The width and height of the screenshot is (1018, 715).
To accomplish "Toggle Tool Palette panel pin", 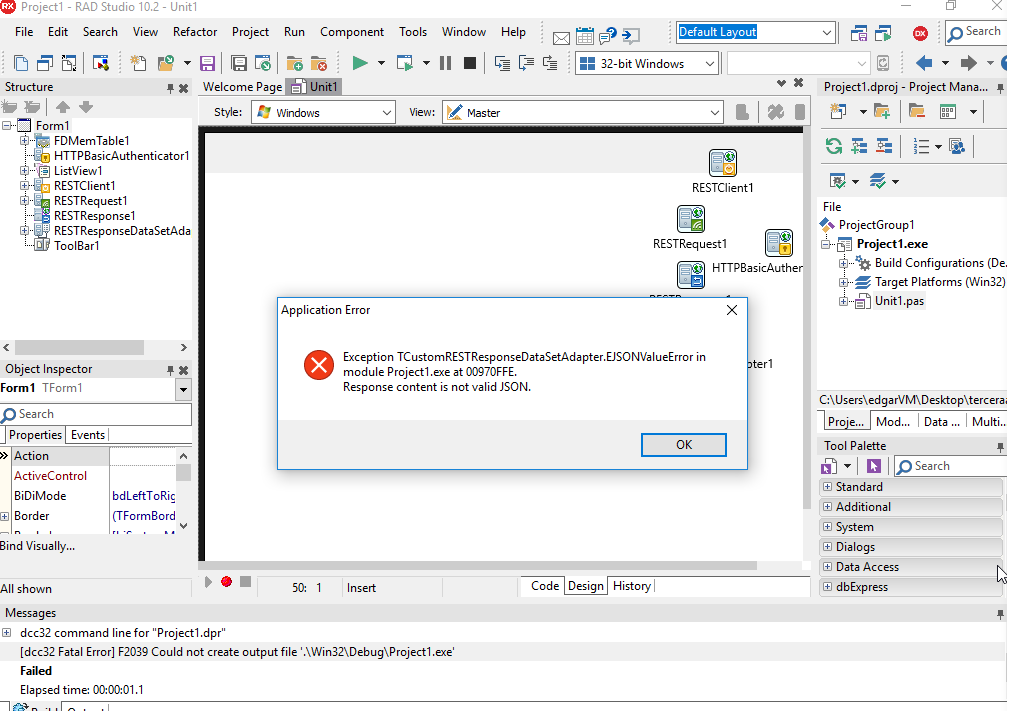I will pyautogui.click(x=1000, y=447).
